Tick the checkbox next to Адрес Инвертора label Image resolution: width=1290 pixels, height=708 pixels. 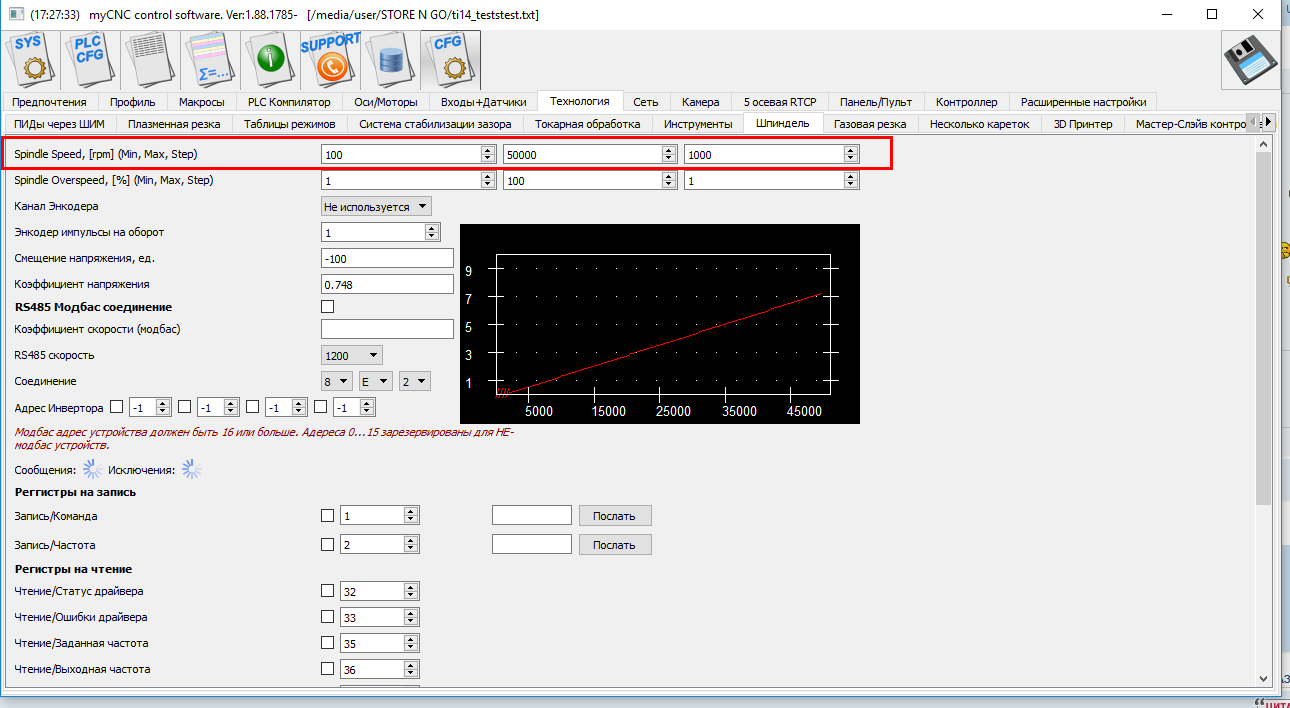coord(117,407)
